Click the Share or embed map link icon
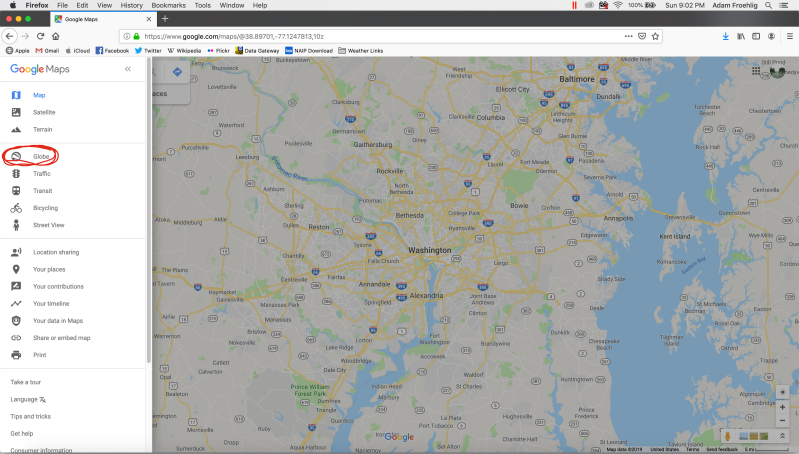This screenshot has height=454, width=799. (16, 338)
